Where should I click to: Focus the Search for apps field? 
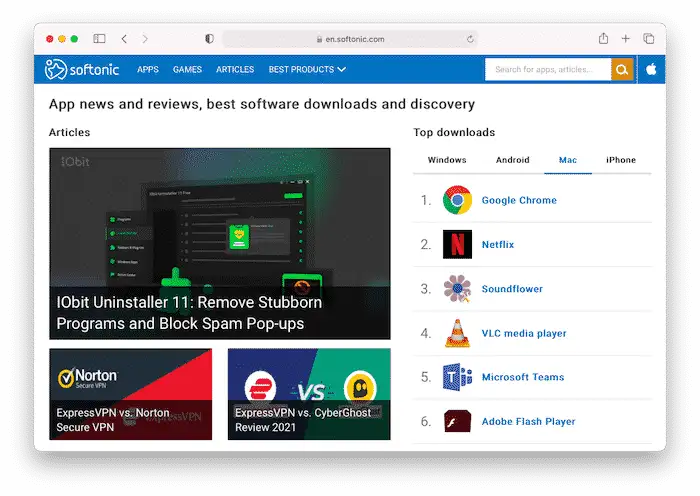pyautogui.click(x=548, y=70)
